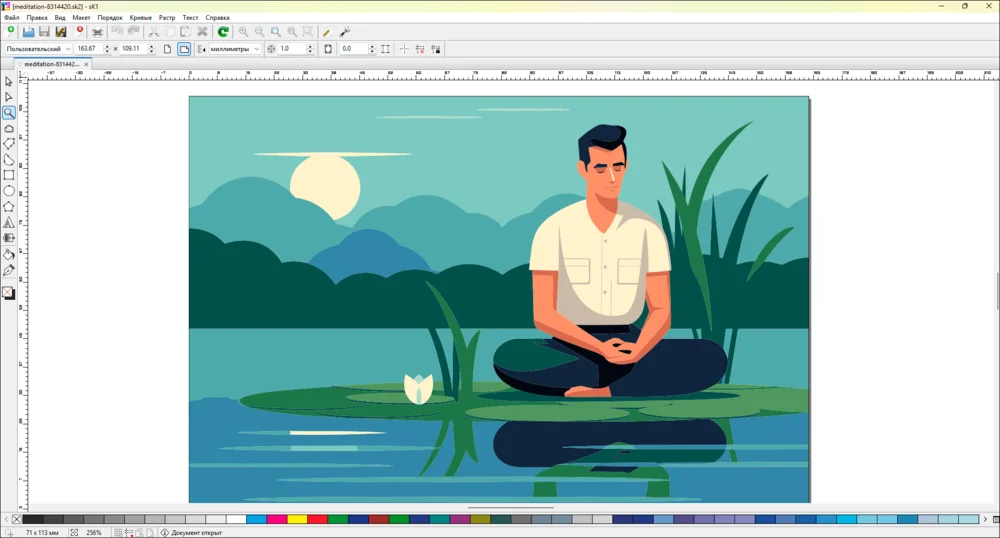This screenshot has height=538, width=1000.
Task: Select the Polygon tool
Action: (x=8, y=207)
